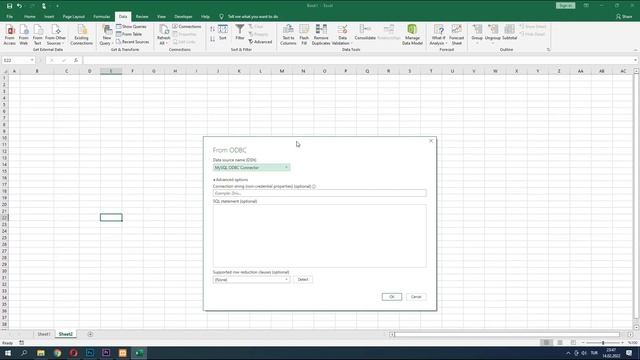The width and height of the screenshot is (640, 360).
Task: Select the Sheet1 tab
Action: (x=44, y=334)
